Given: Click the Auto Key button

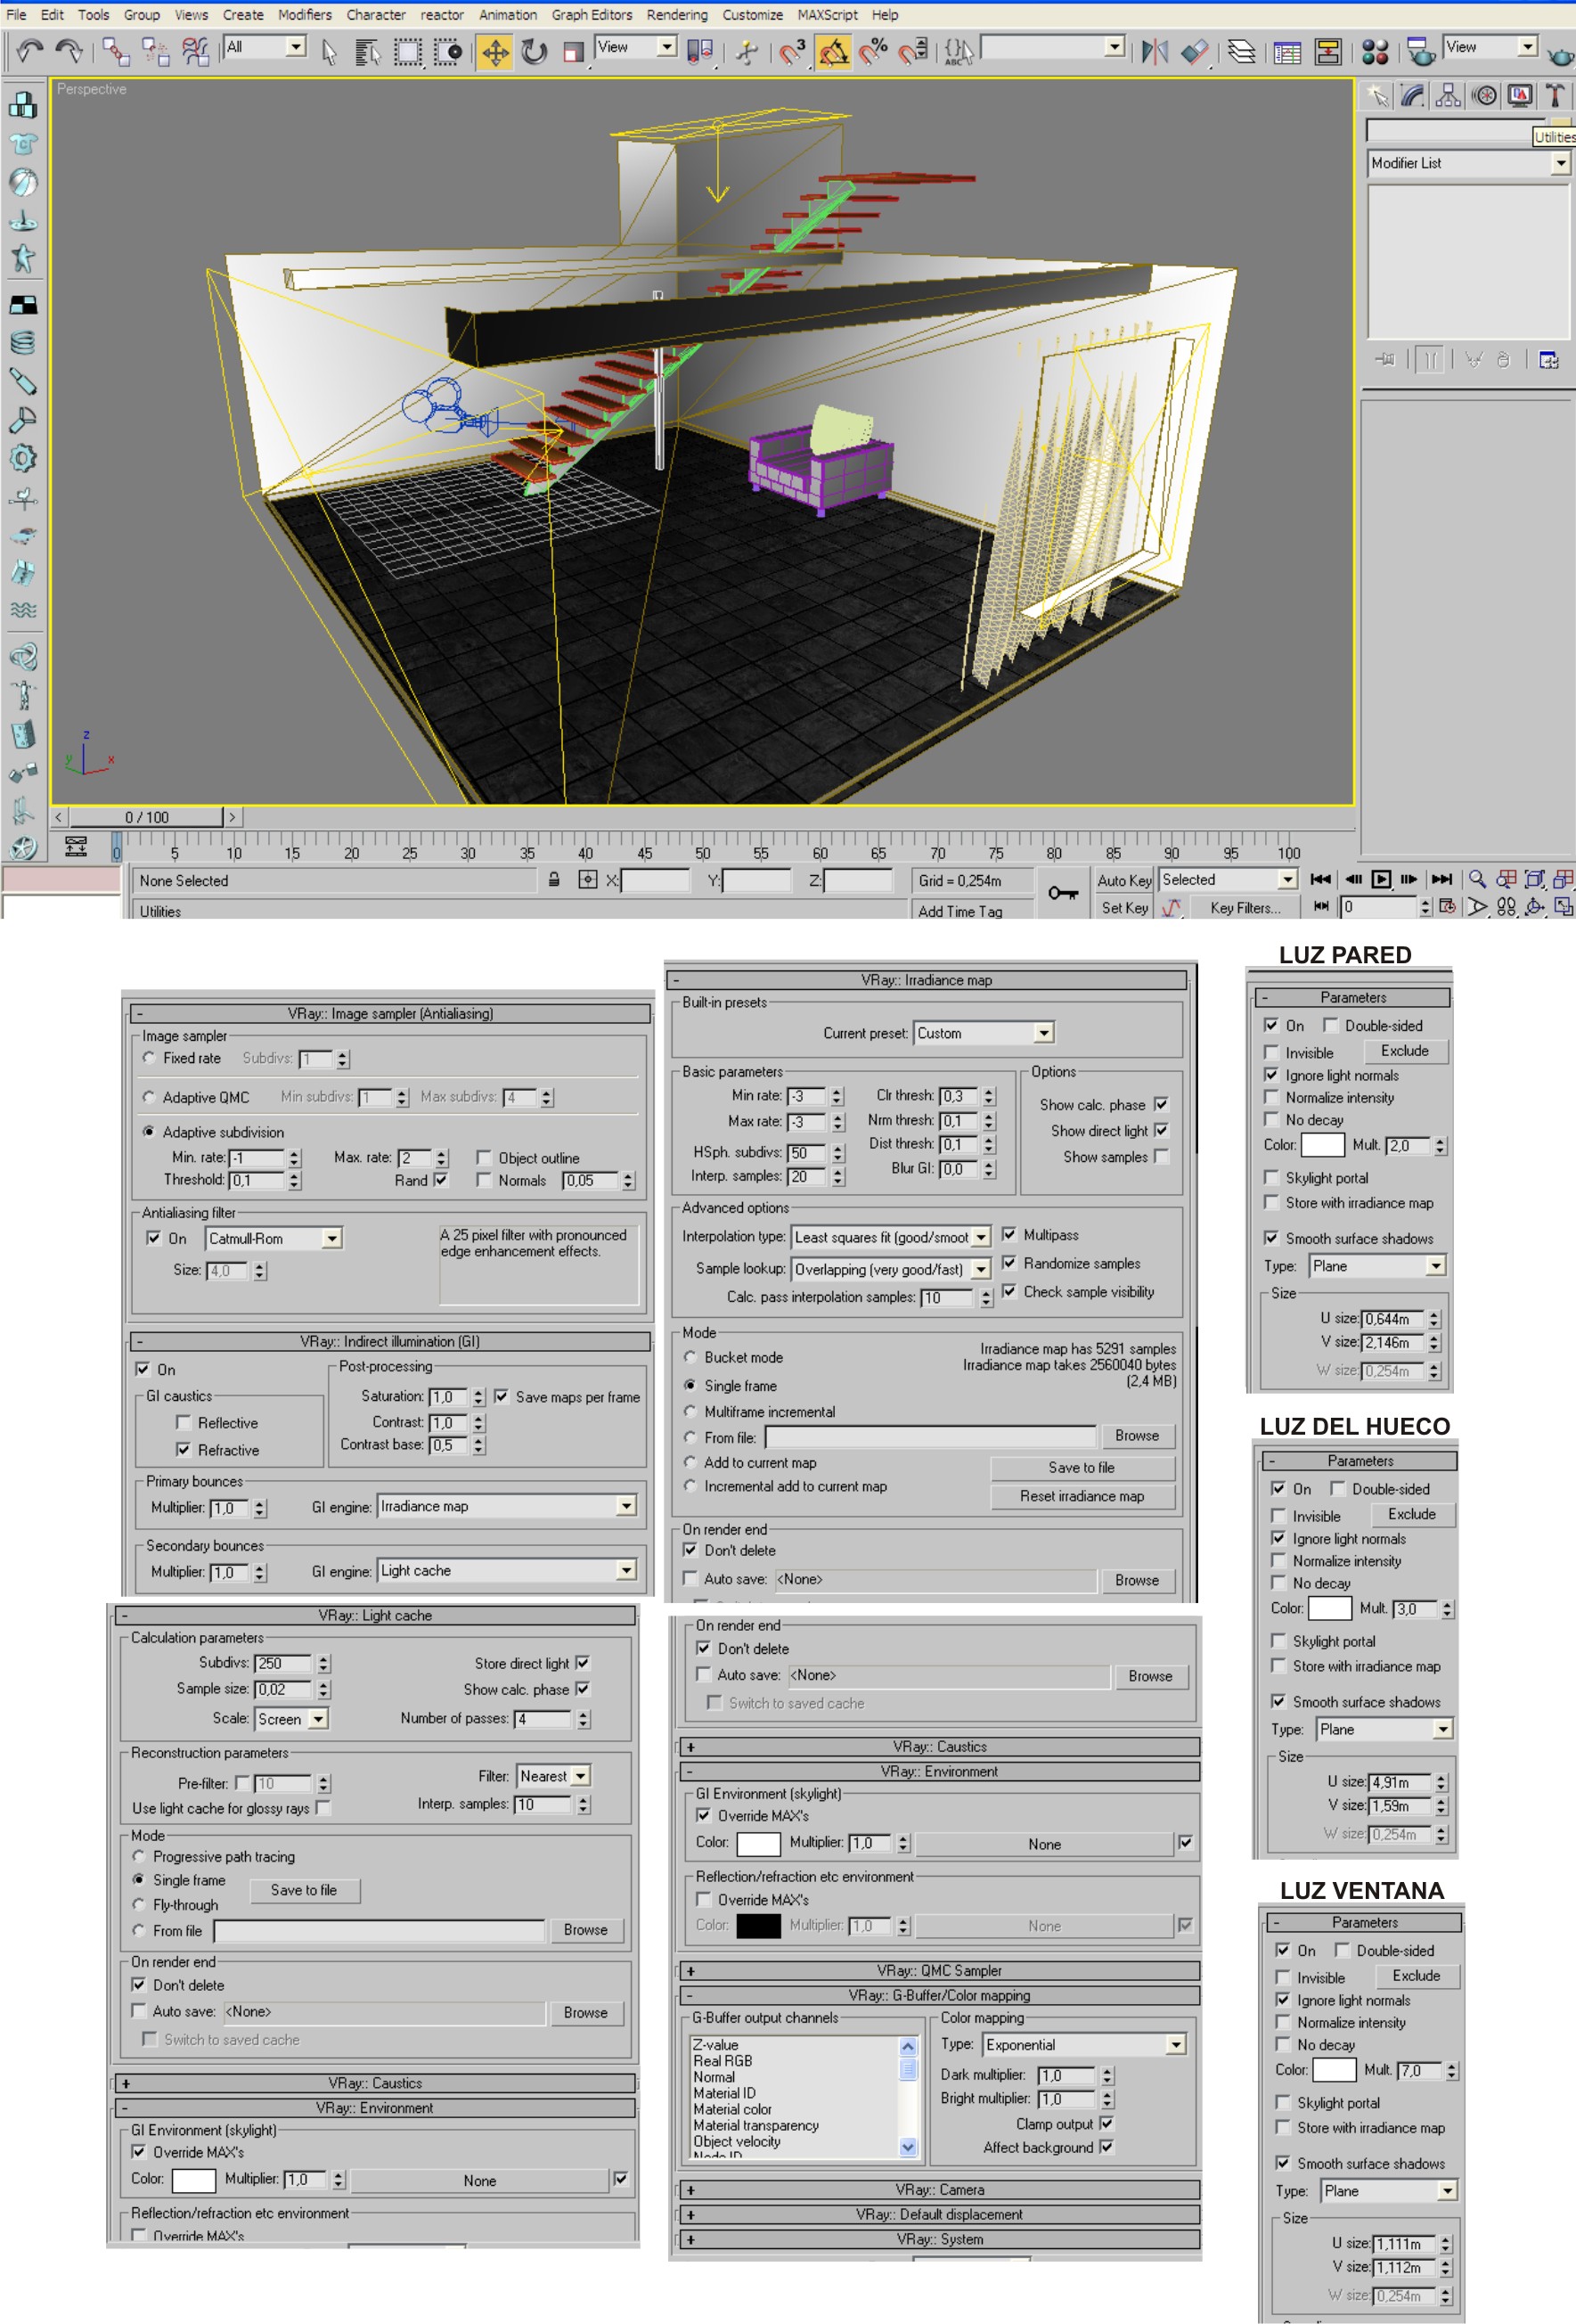Looking at the screenshot, I should (x=1125, y=880).
